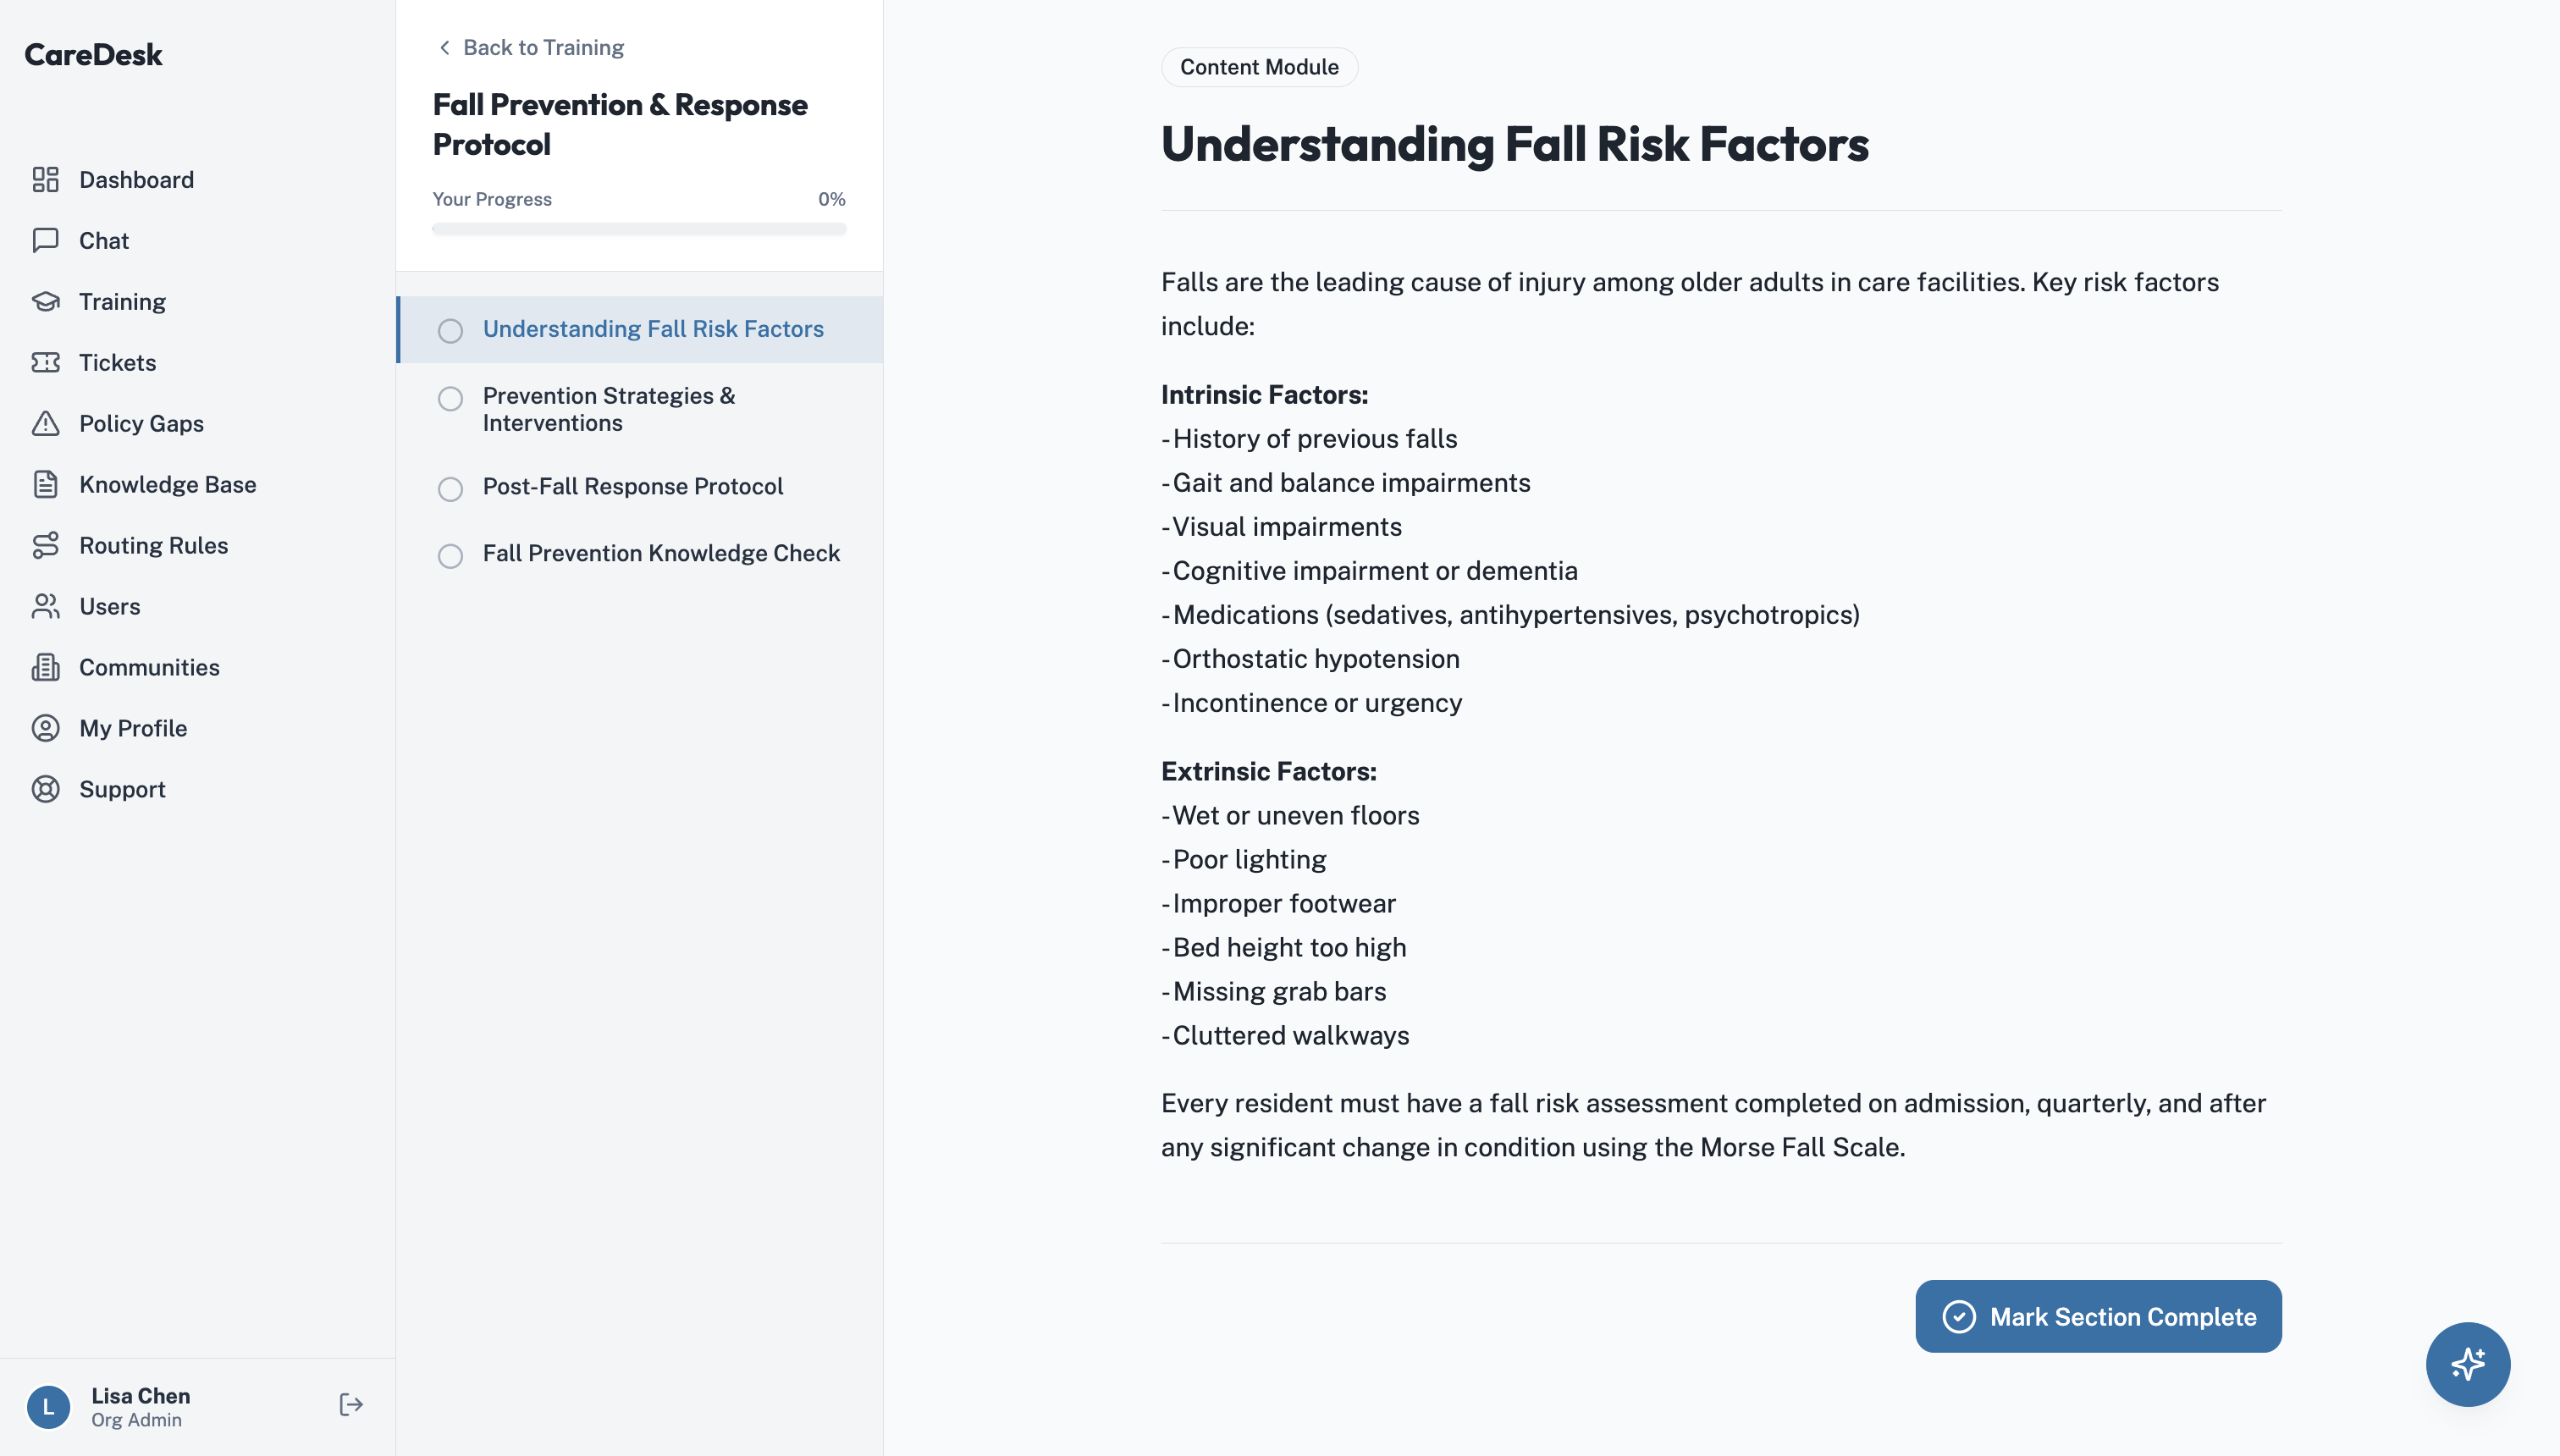Click the Your Progress bar

point(639,229)
